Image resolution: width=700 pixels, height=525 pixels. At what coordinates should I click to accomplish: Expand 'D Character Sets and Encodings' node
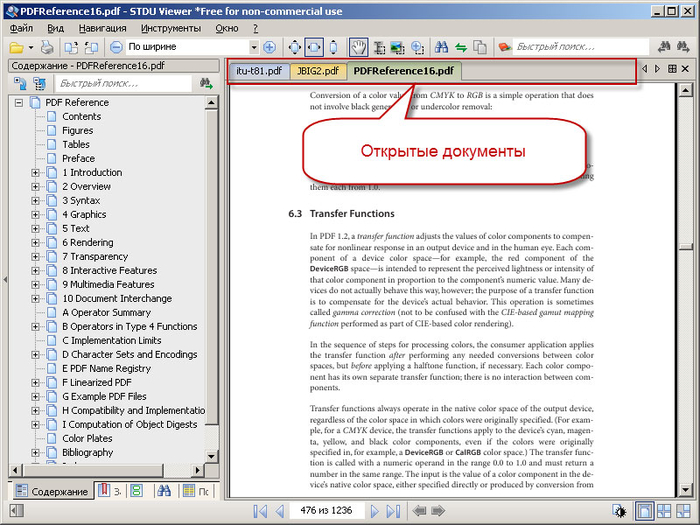tap(35, 354)
